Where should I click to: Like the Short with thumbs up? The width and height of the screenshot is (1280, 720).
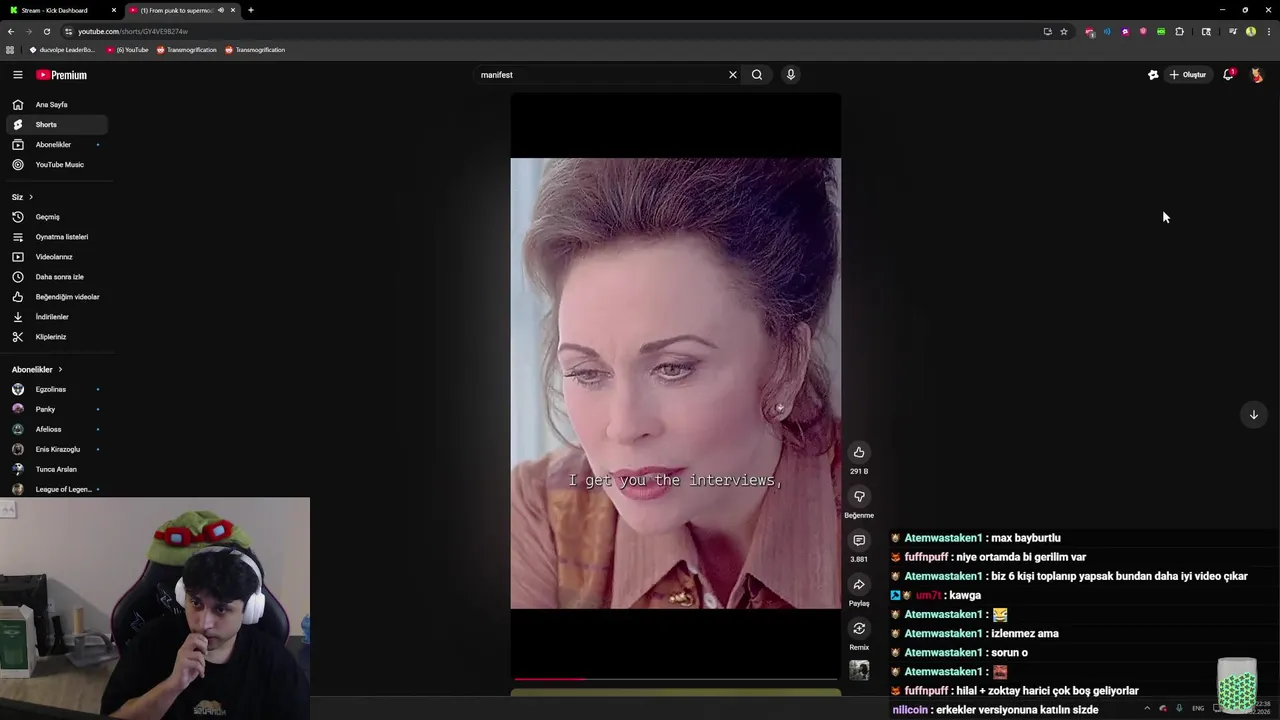pyautogui.click(x=859, y=452)
